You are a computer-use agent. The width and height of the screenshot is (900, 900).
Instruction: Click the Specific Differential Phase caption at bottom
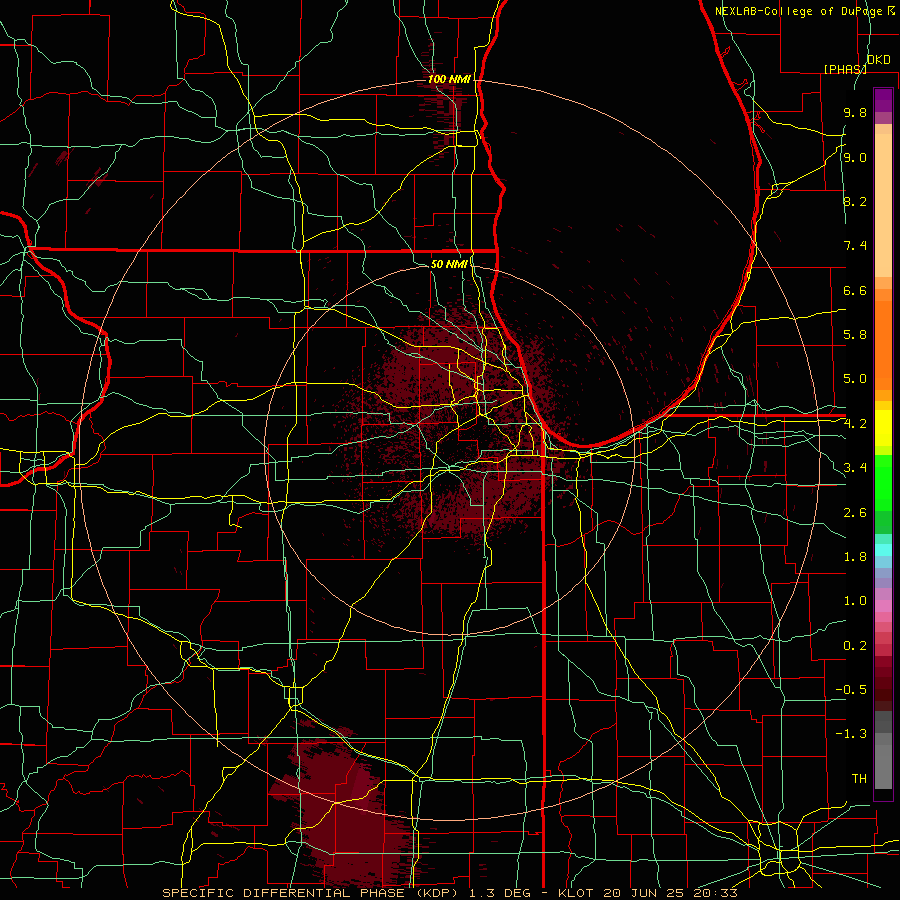click(450, 893)
